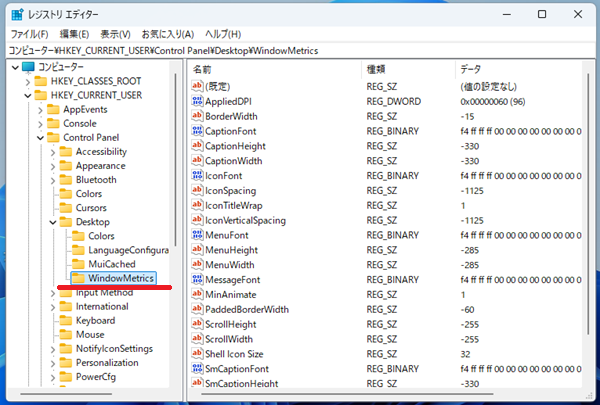Click the BorderWidth string value icon

tap(196, 116)
